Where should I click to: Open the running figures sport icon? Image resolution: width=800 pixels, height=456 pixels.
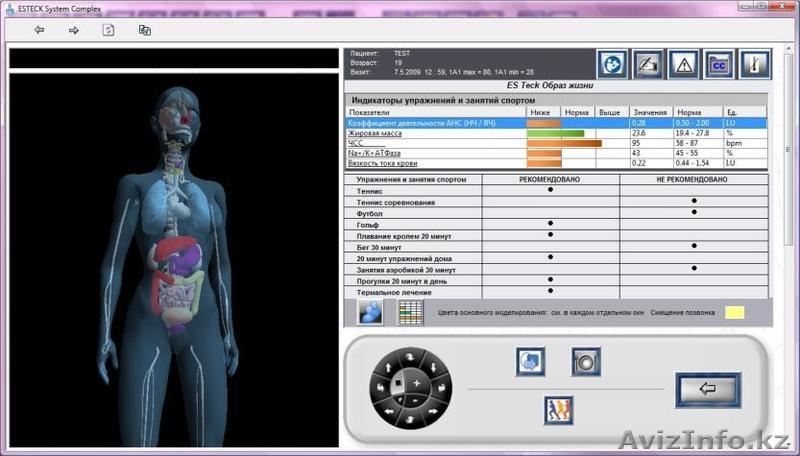click(558, 410)
